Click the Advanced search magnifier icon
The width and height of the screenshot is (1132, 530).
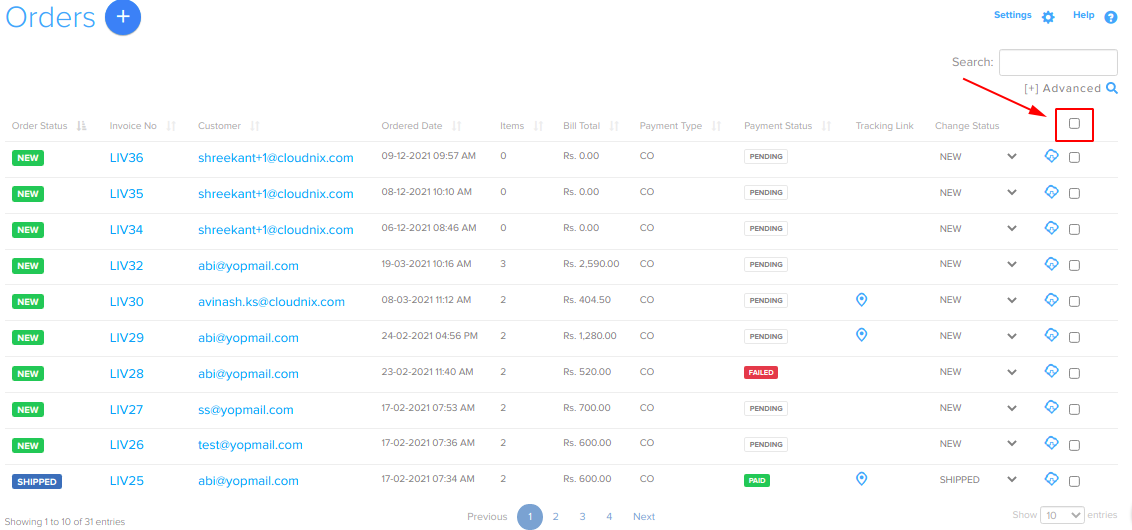click(1113, 88)
